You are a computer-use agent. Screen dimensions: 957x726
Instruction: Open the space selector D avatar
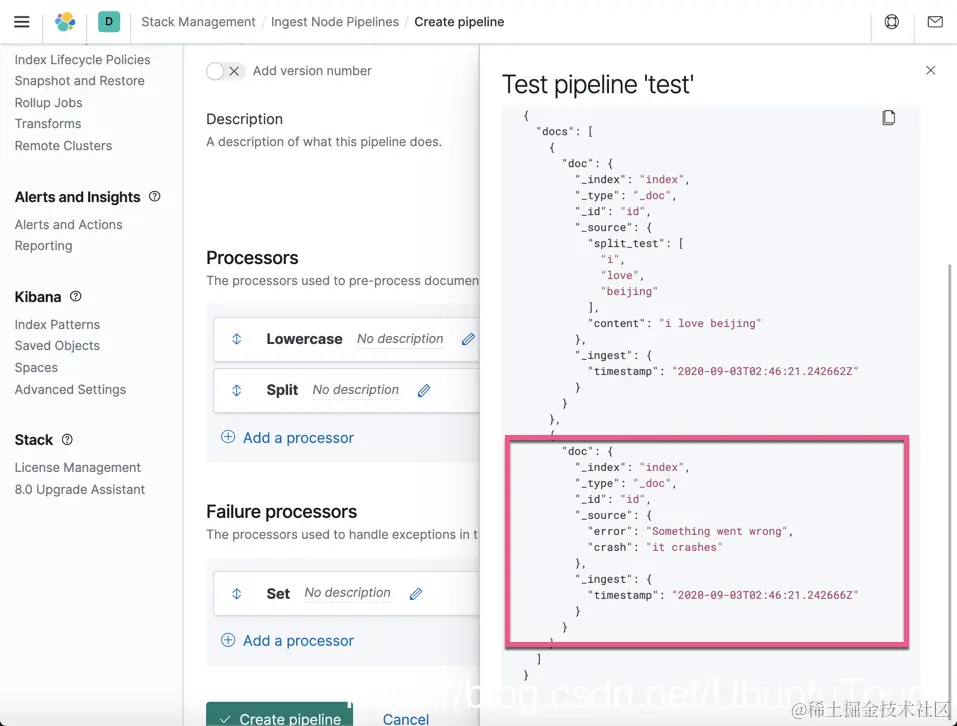click(x=109, y=22)
